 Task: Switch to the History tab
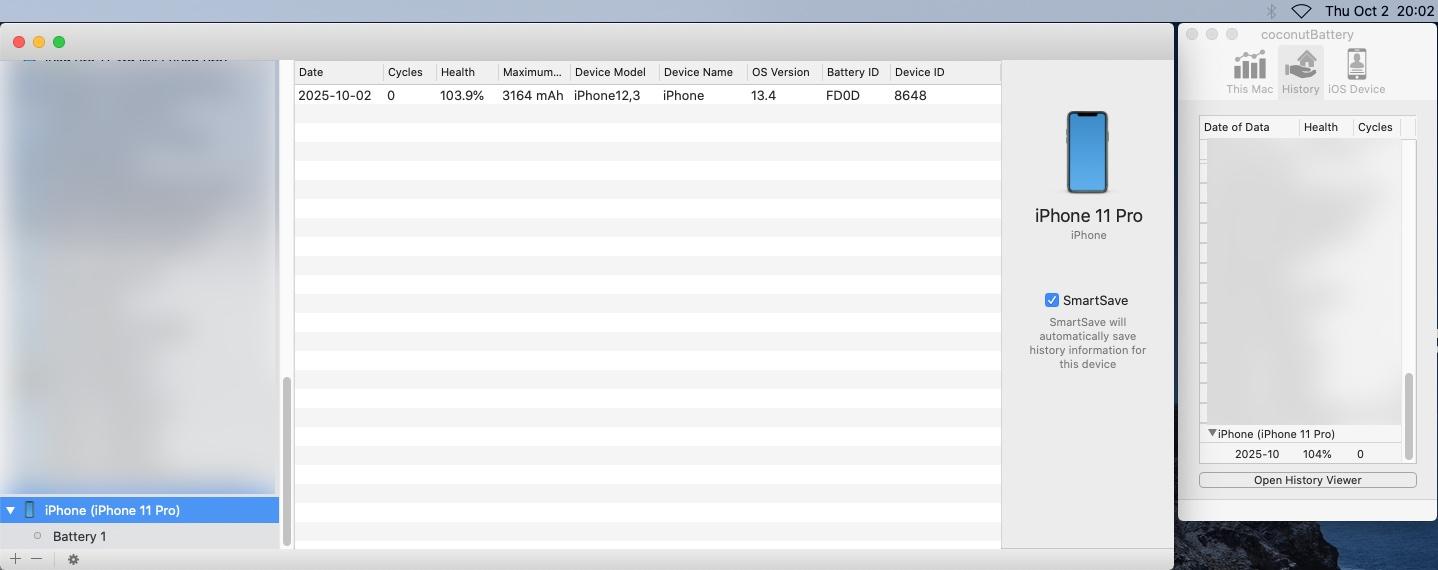[x=1300, y=72]
